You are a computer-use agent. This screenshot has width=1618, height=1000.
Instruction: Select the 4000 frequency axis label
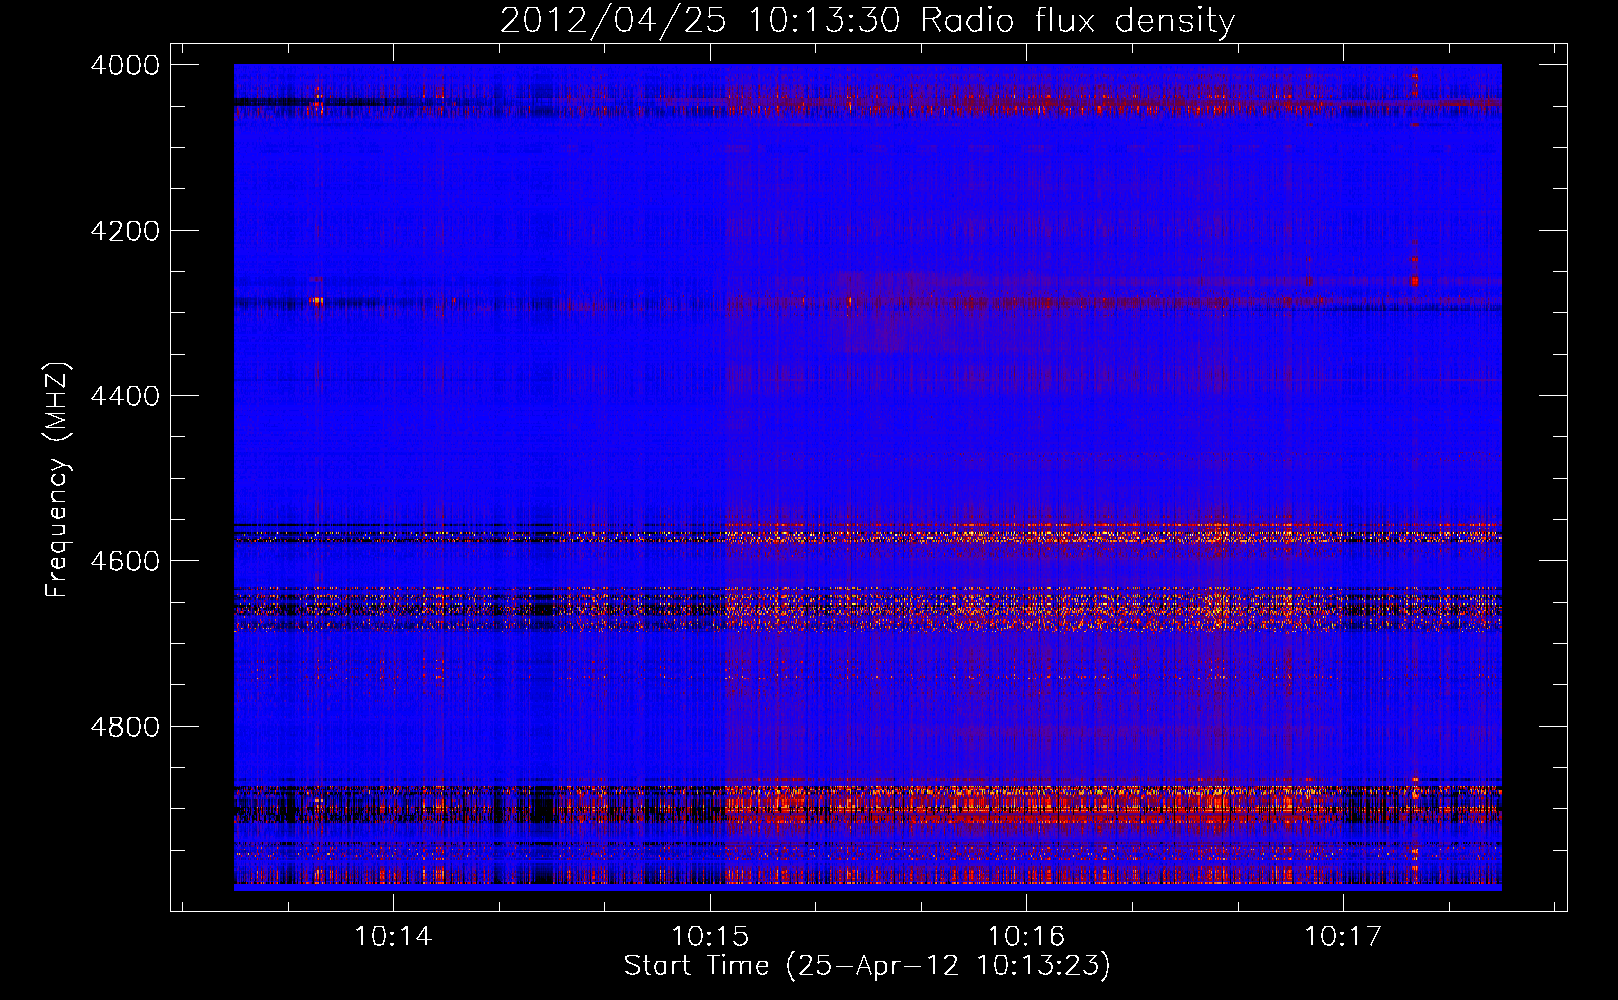click(125, 65)
